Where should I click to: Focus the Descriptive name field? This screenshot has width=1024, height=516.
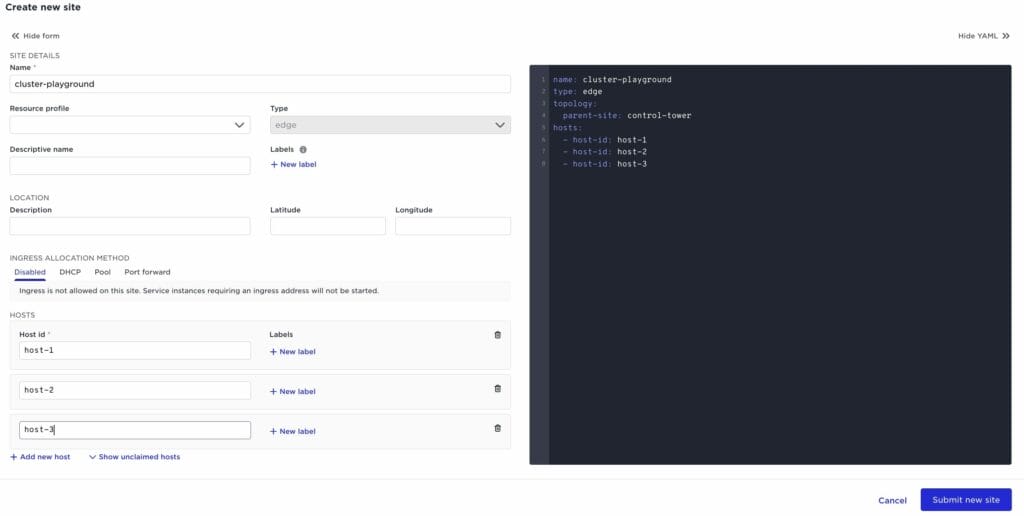click(x=130, y=166)
